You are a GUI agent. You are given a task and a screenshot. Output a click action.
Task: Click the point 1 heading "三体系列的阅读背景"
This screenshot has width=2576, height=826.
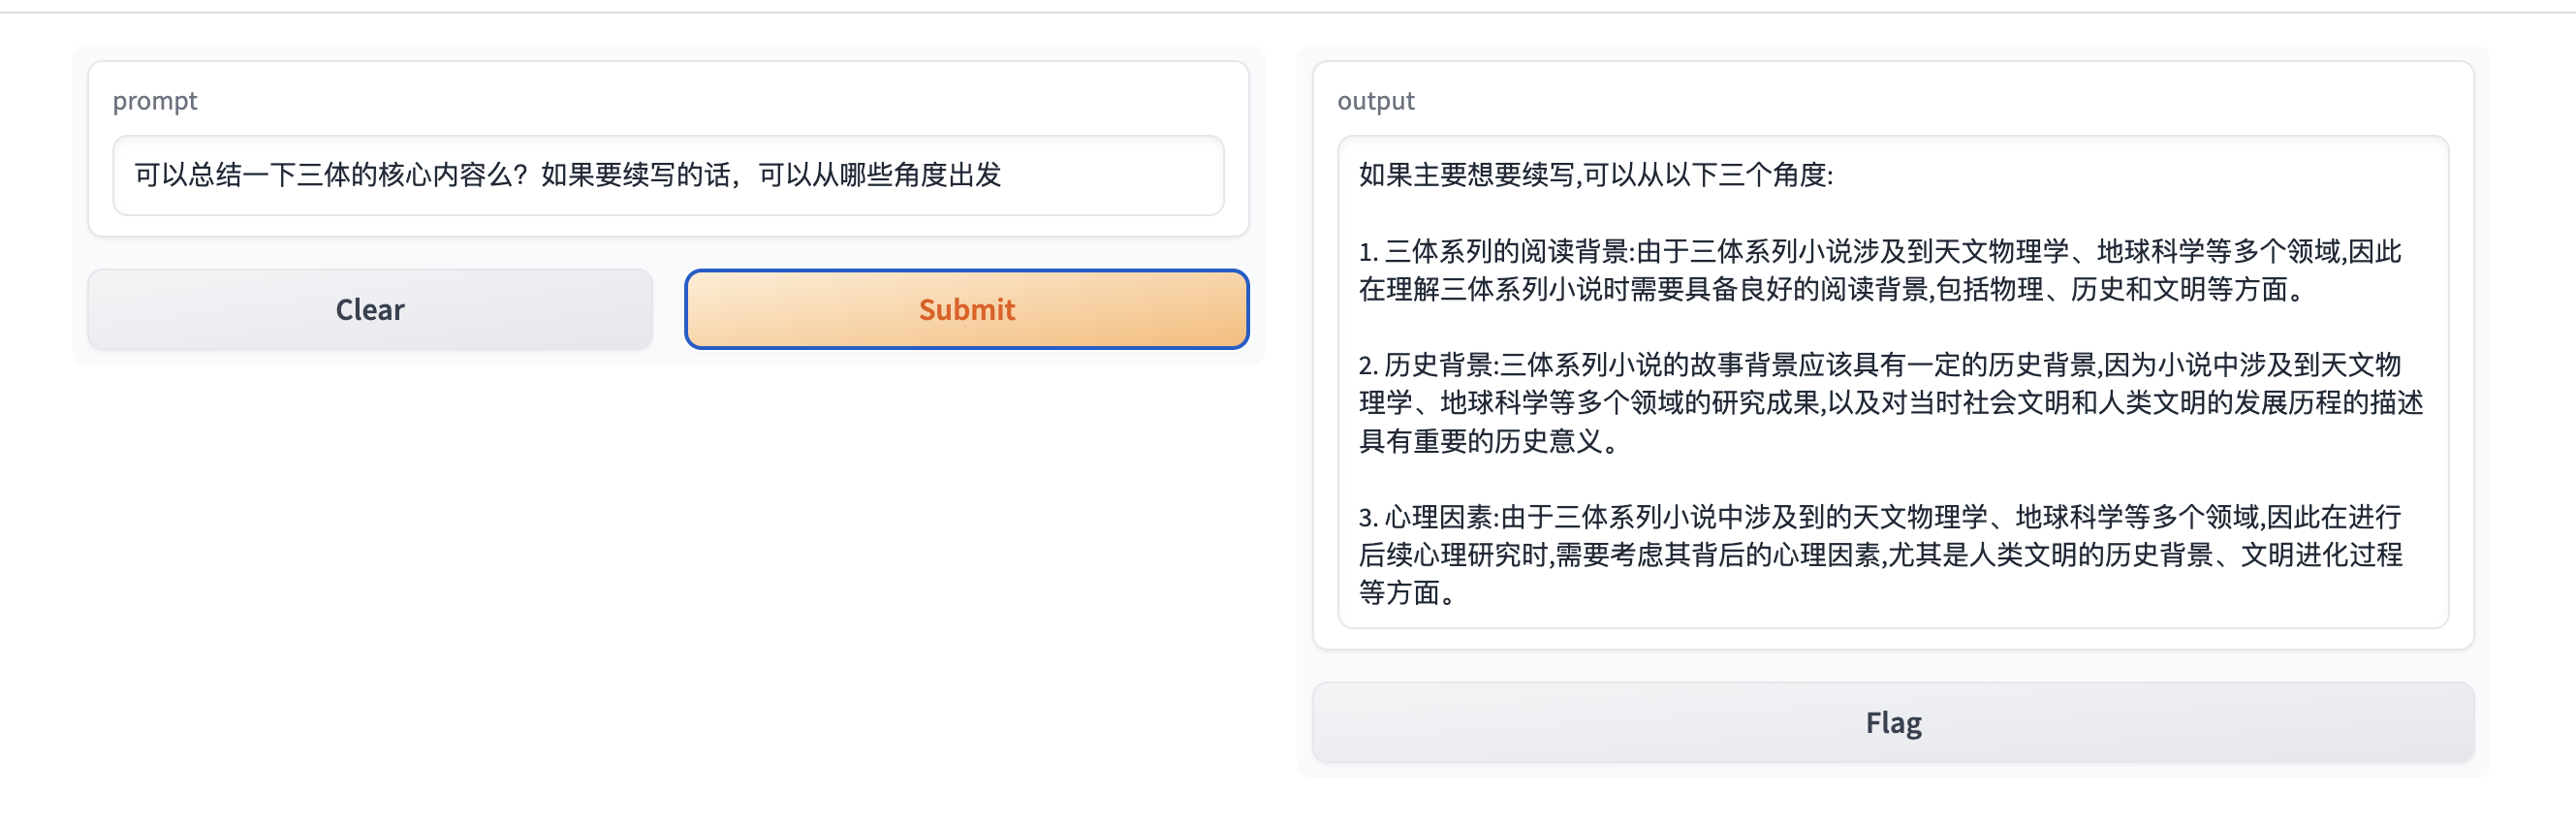pyautogui.click(x=1506, y=251)
